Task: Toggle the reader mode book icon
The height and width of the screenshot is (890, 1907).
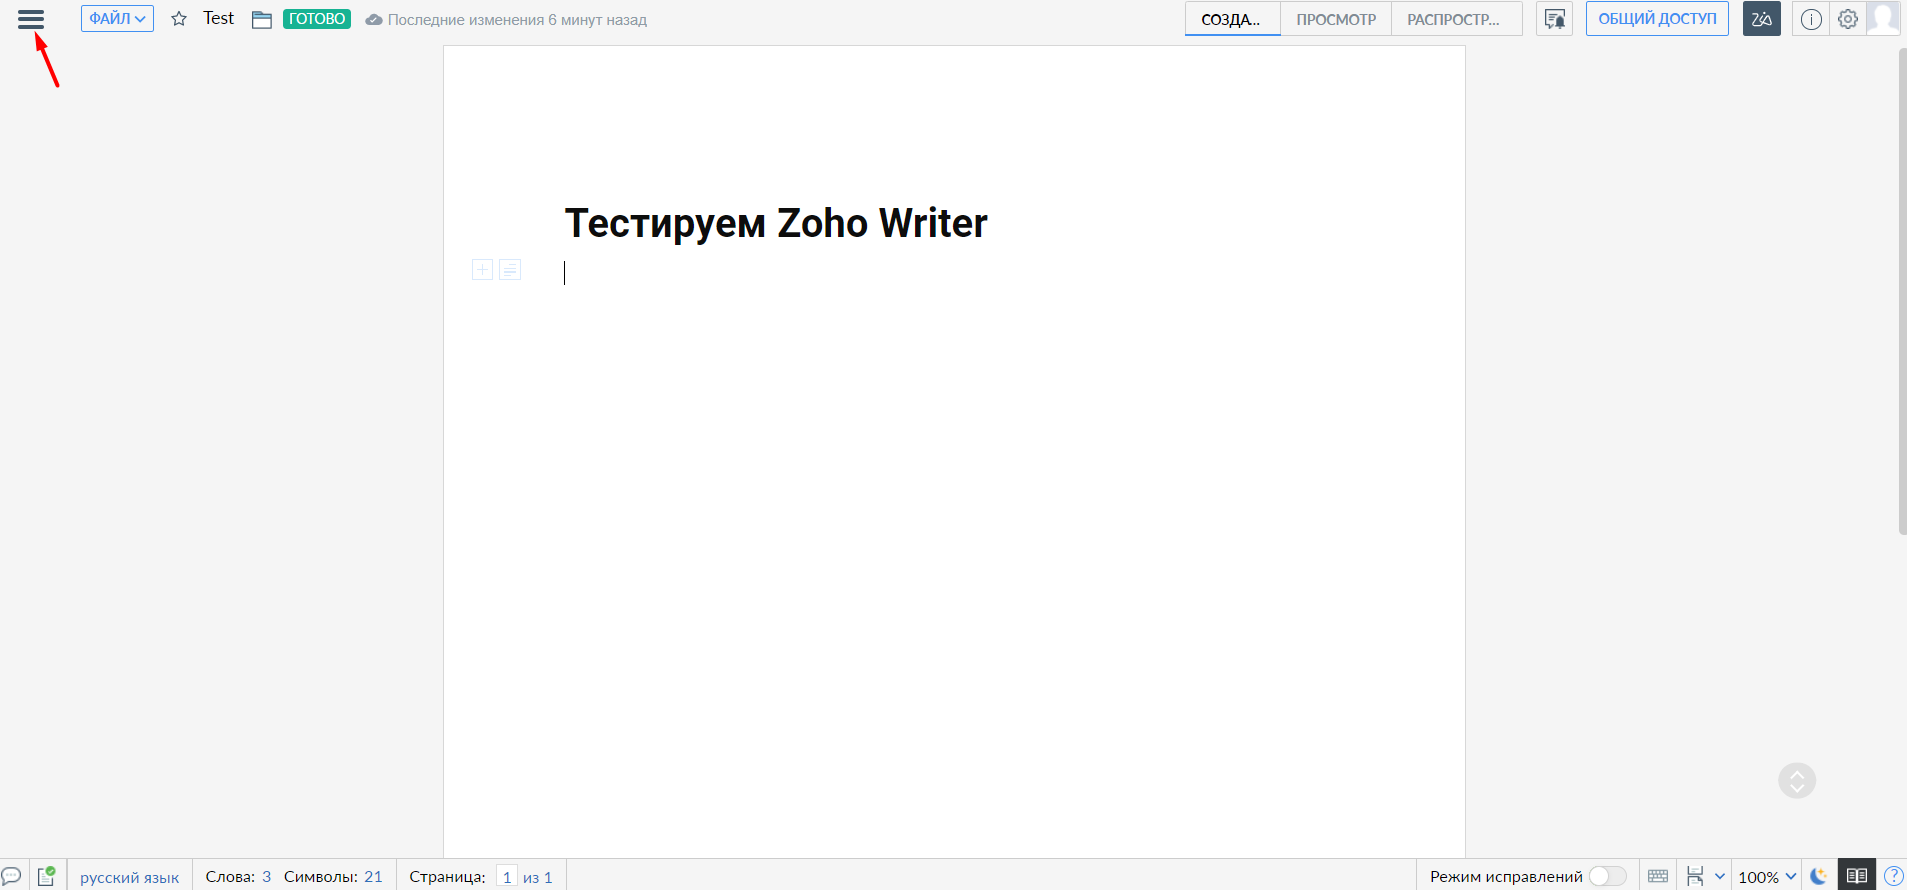Action: click(1857, 875)
